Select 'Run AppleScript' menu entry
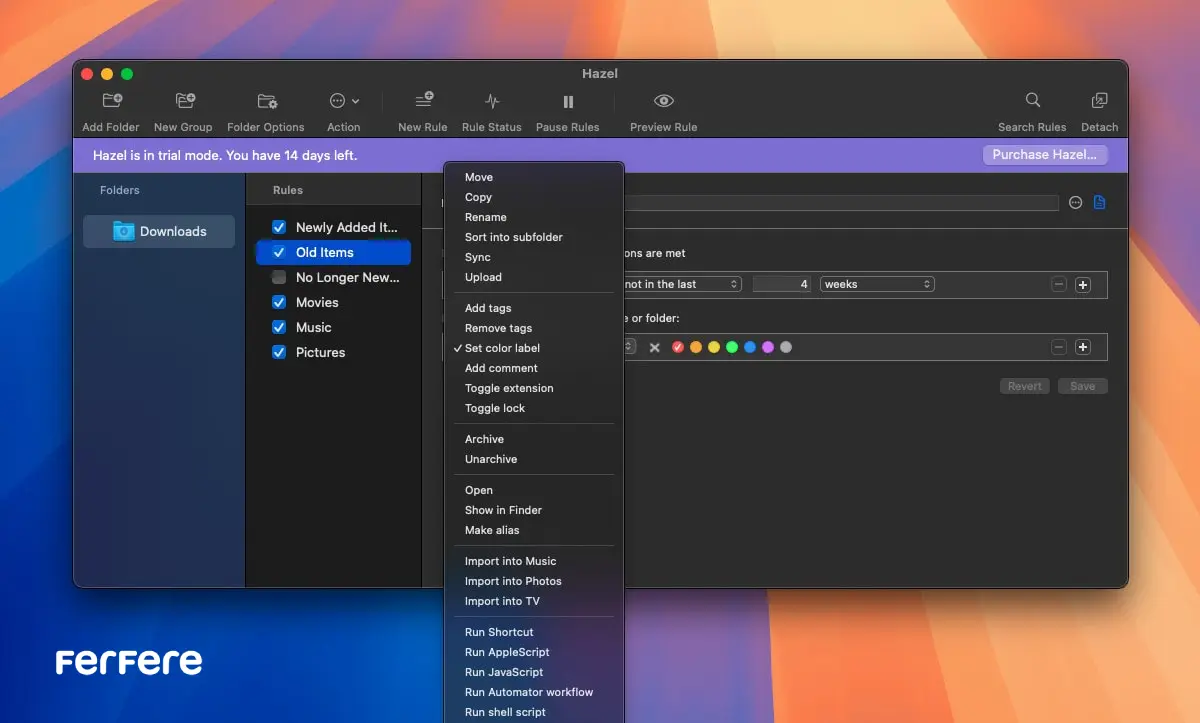The width and height of the screenshot is (1200, 723). [x=507, y=652]
